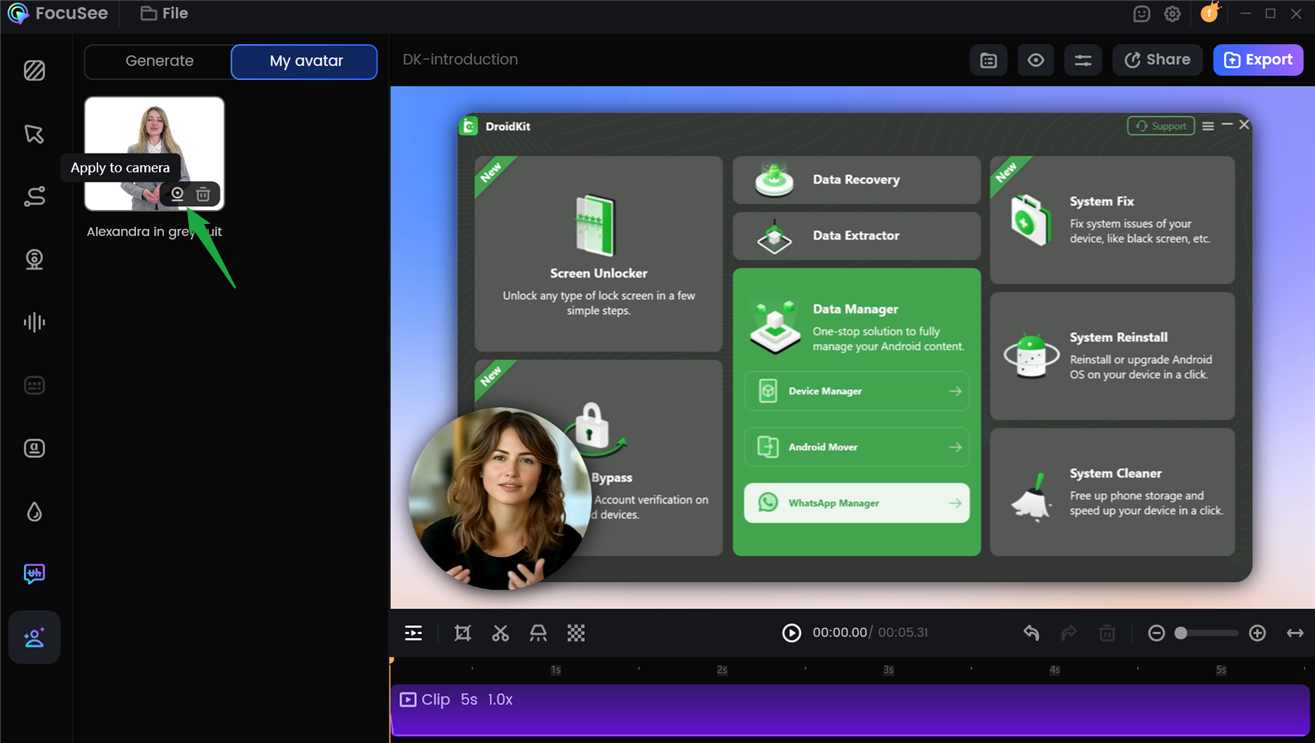
Task: Click the Apply to camera icon on avatar
Action: (177, 194)
